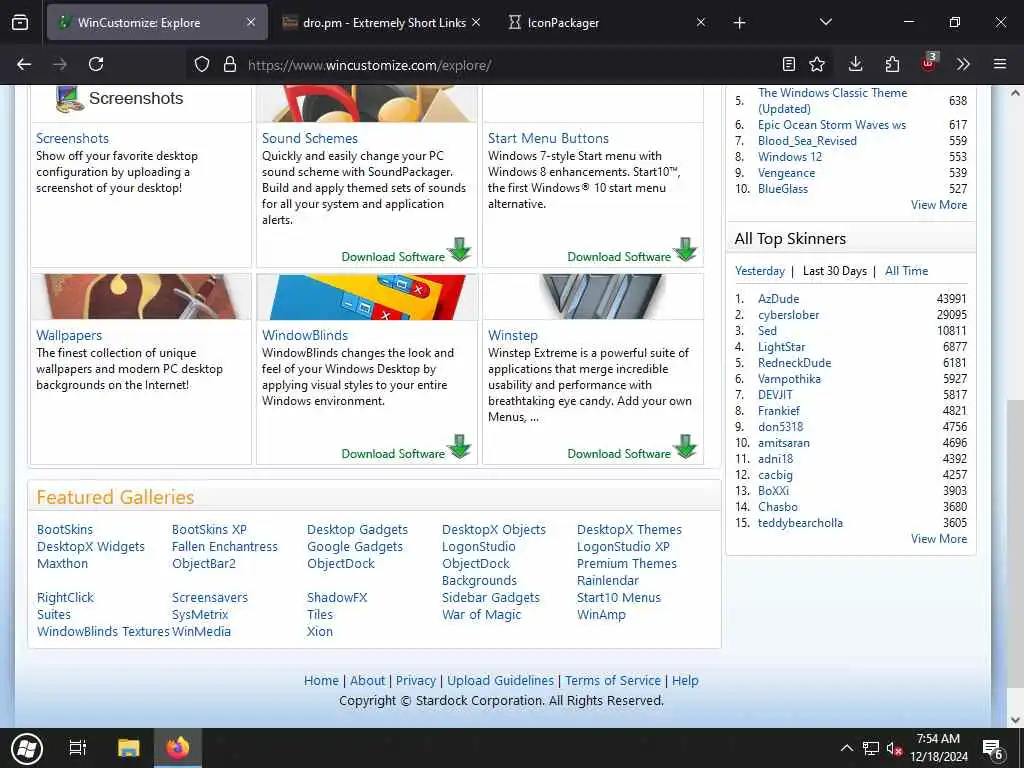Open File Explorer from the taskbar
Viewport: 1024px width, 768px height.
coord(129,748)
